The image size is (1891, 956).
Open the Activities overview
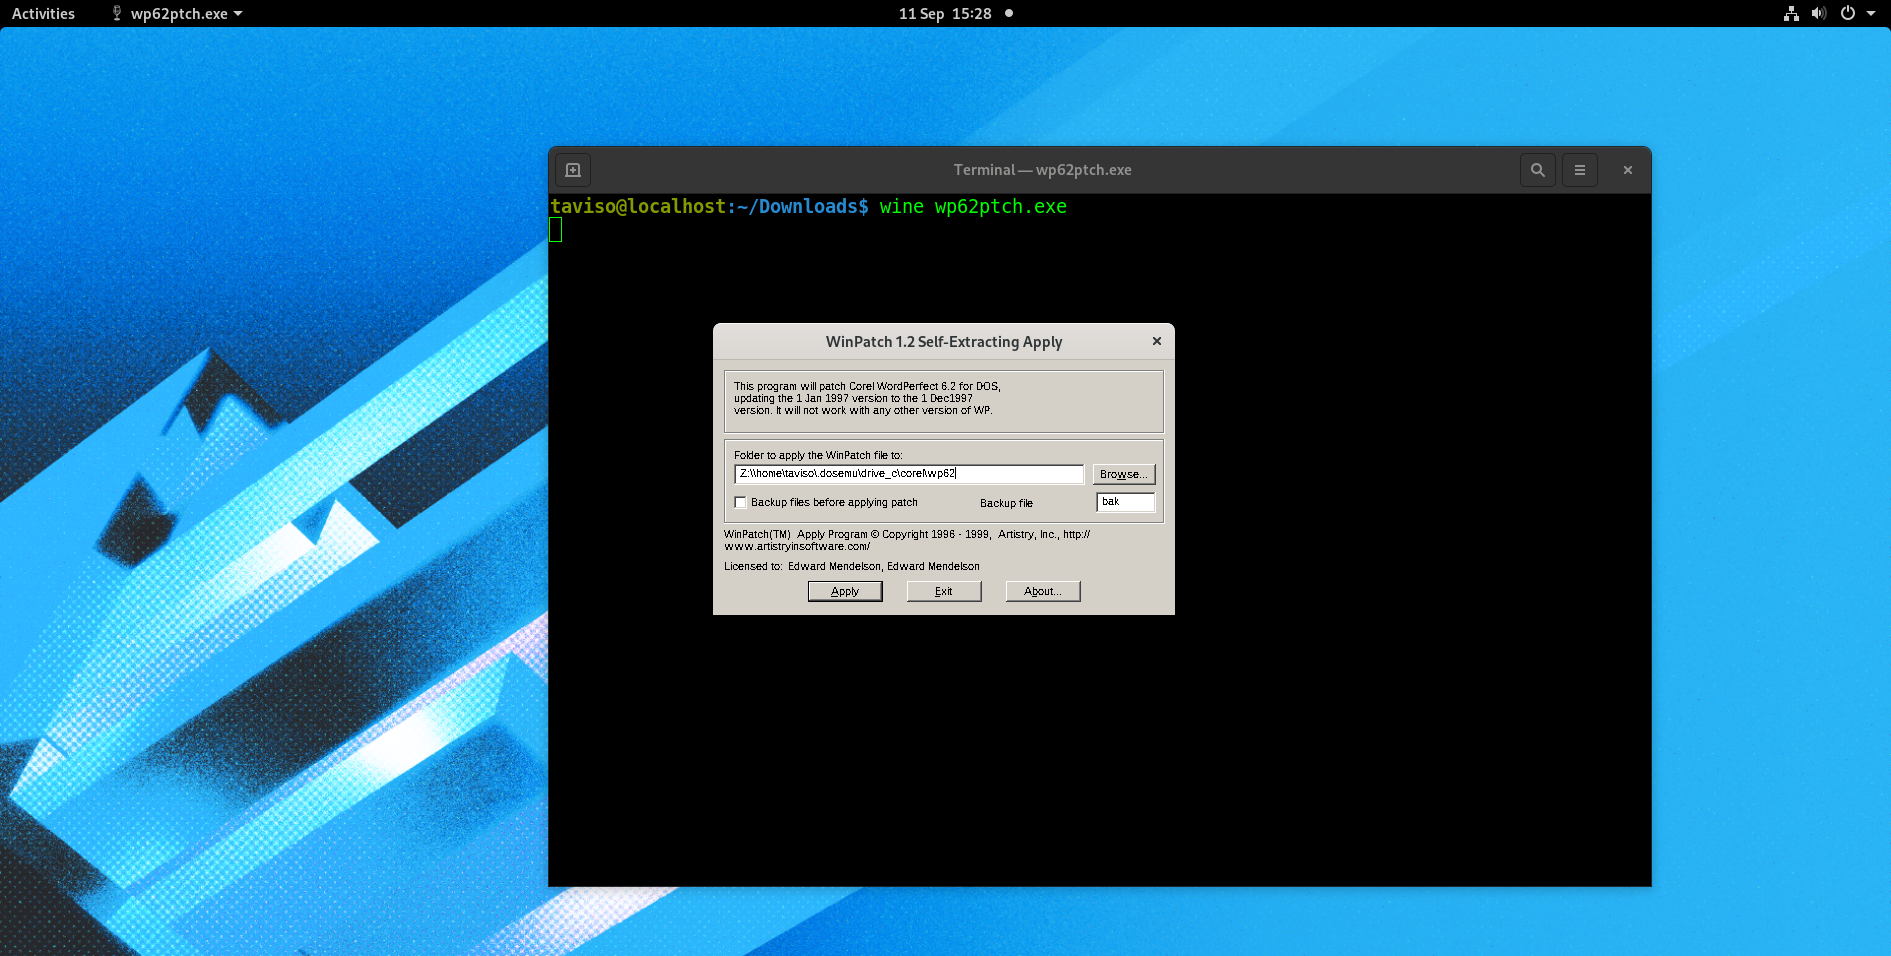[43, 14]
